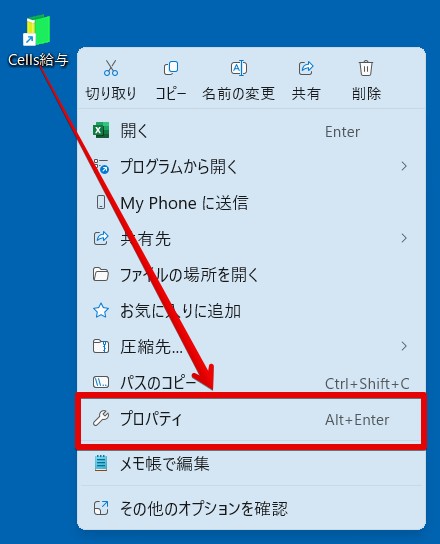Click the trash delete icon (削除)

366,68
